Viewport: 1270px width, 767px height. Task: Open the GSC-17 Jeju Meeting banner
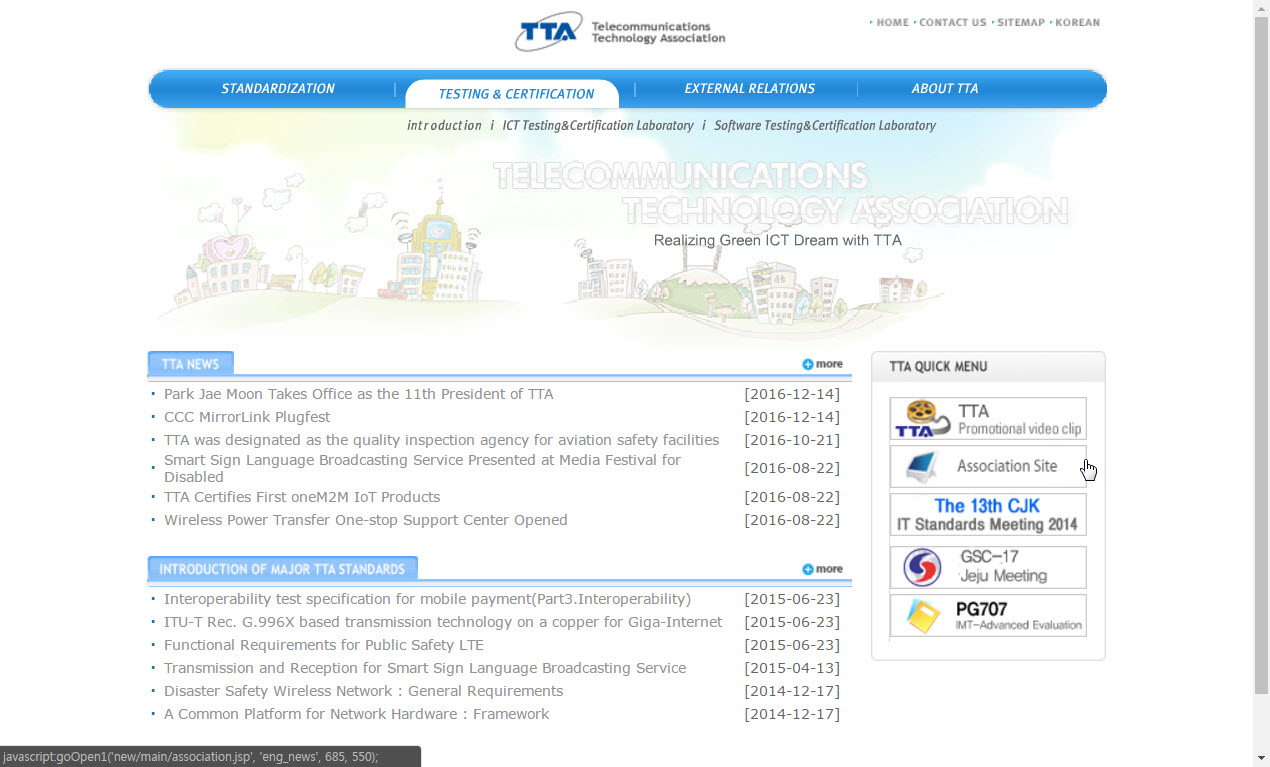click(x=987, y=567)
